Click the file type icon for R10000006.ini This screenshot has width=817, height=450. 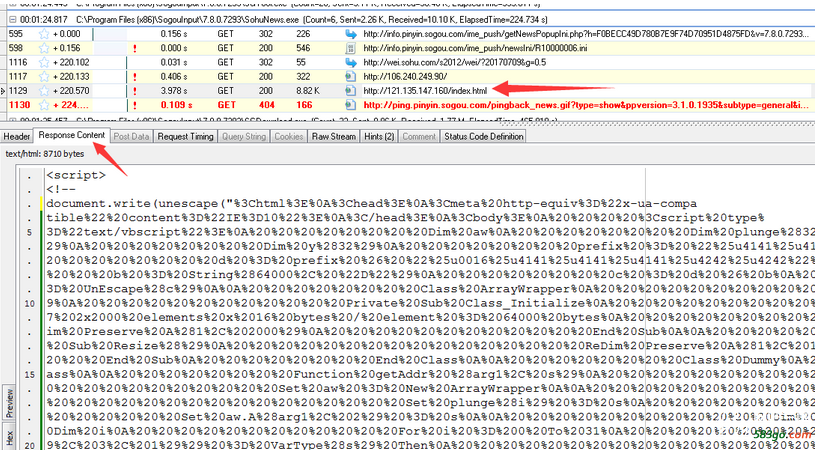[x=351, y=48]
